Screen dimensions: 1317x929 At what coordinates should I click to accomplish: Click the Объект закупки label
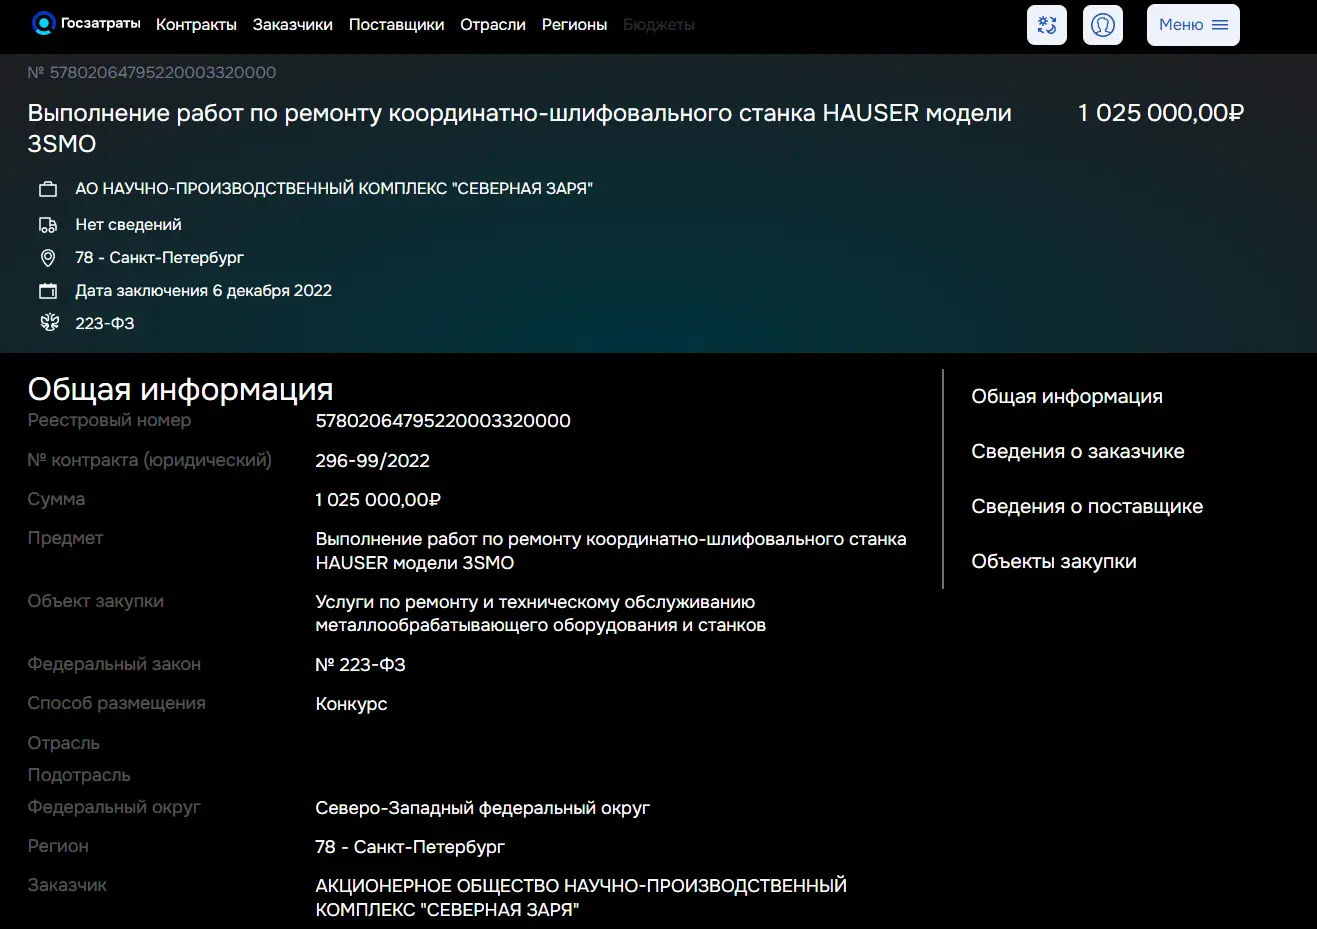click(95, 602)
